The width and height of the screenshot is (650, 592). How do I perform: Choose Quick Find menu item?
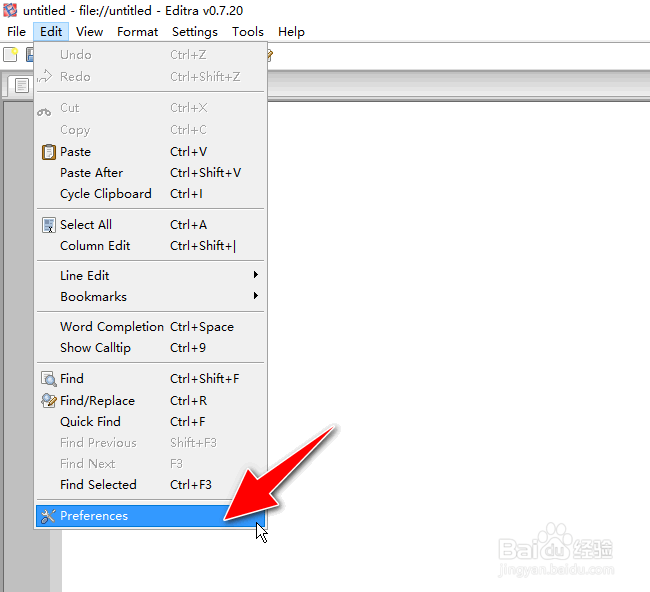[150, 422]
